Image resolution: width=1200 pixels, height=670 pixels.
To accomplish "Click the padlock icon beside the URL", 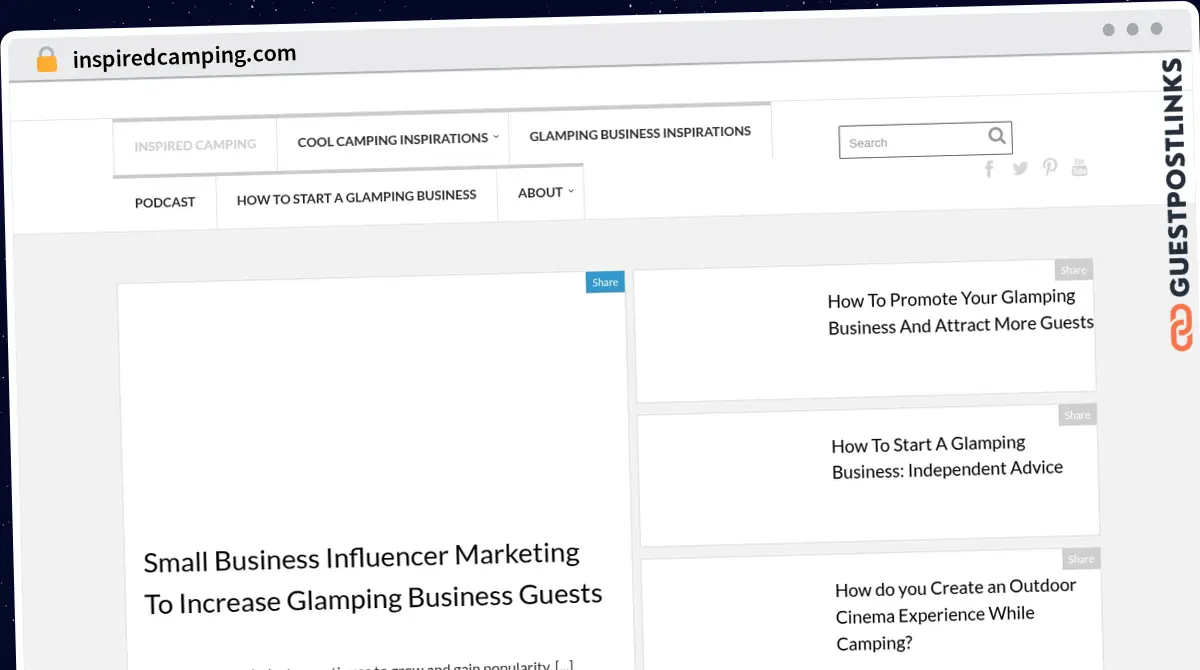I will (x=47, y=60).
